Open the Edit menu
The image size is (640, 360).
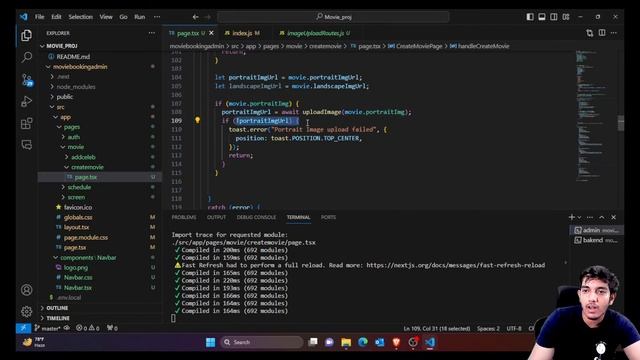pos(56,17)
